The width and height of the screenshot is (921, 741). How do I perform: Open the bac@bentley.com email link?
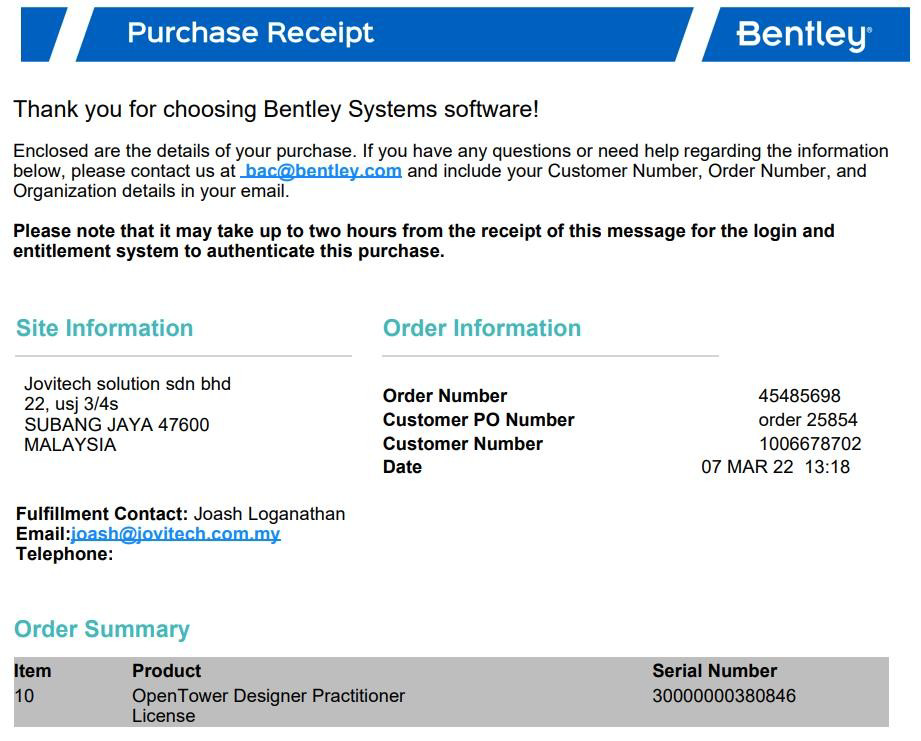(x=323, y=171)
